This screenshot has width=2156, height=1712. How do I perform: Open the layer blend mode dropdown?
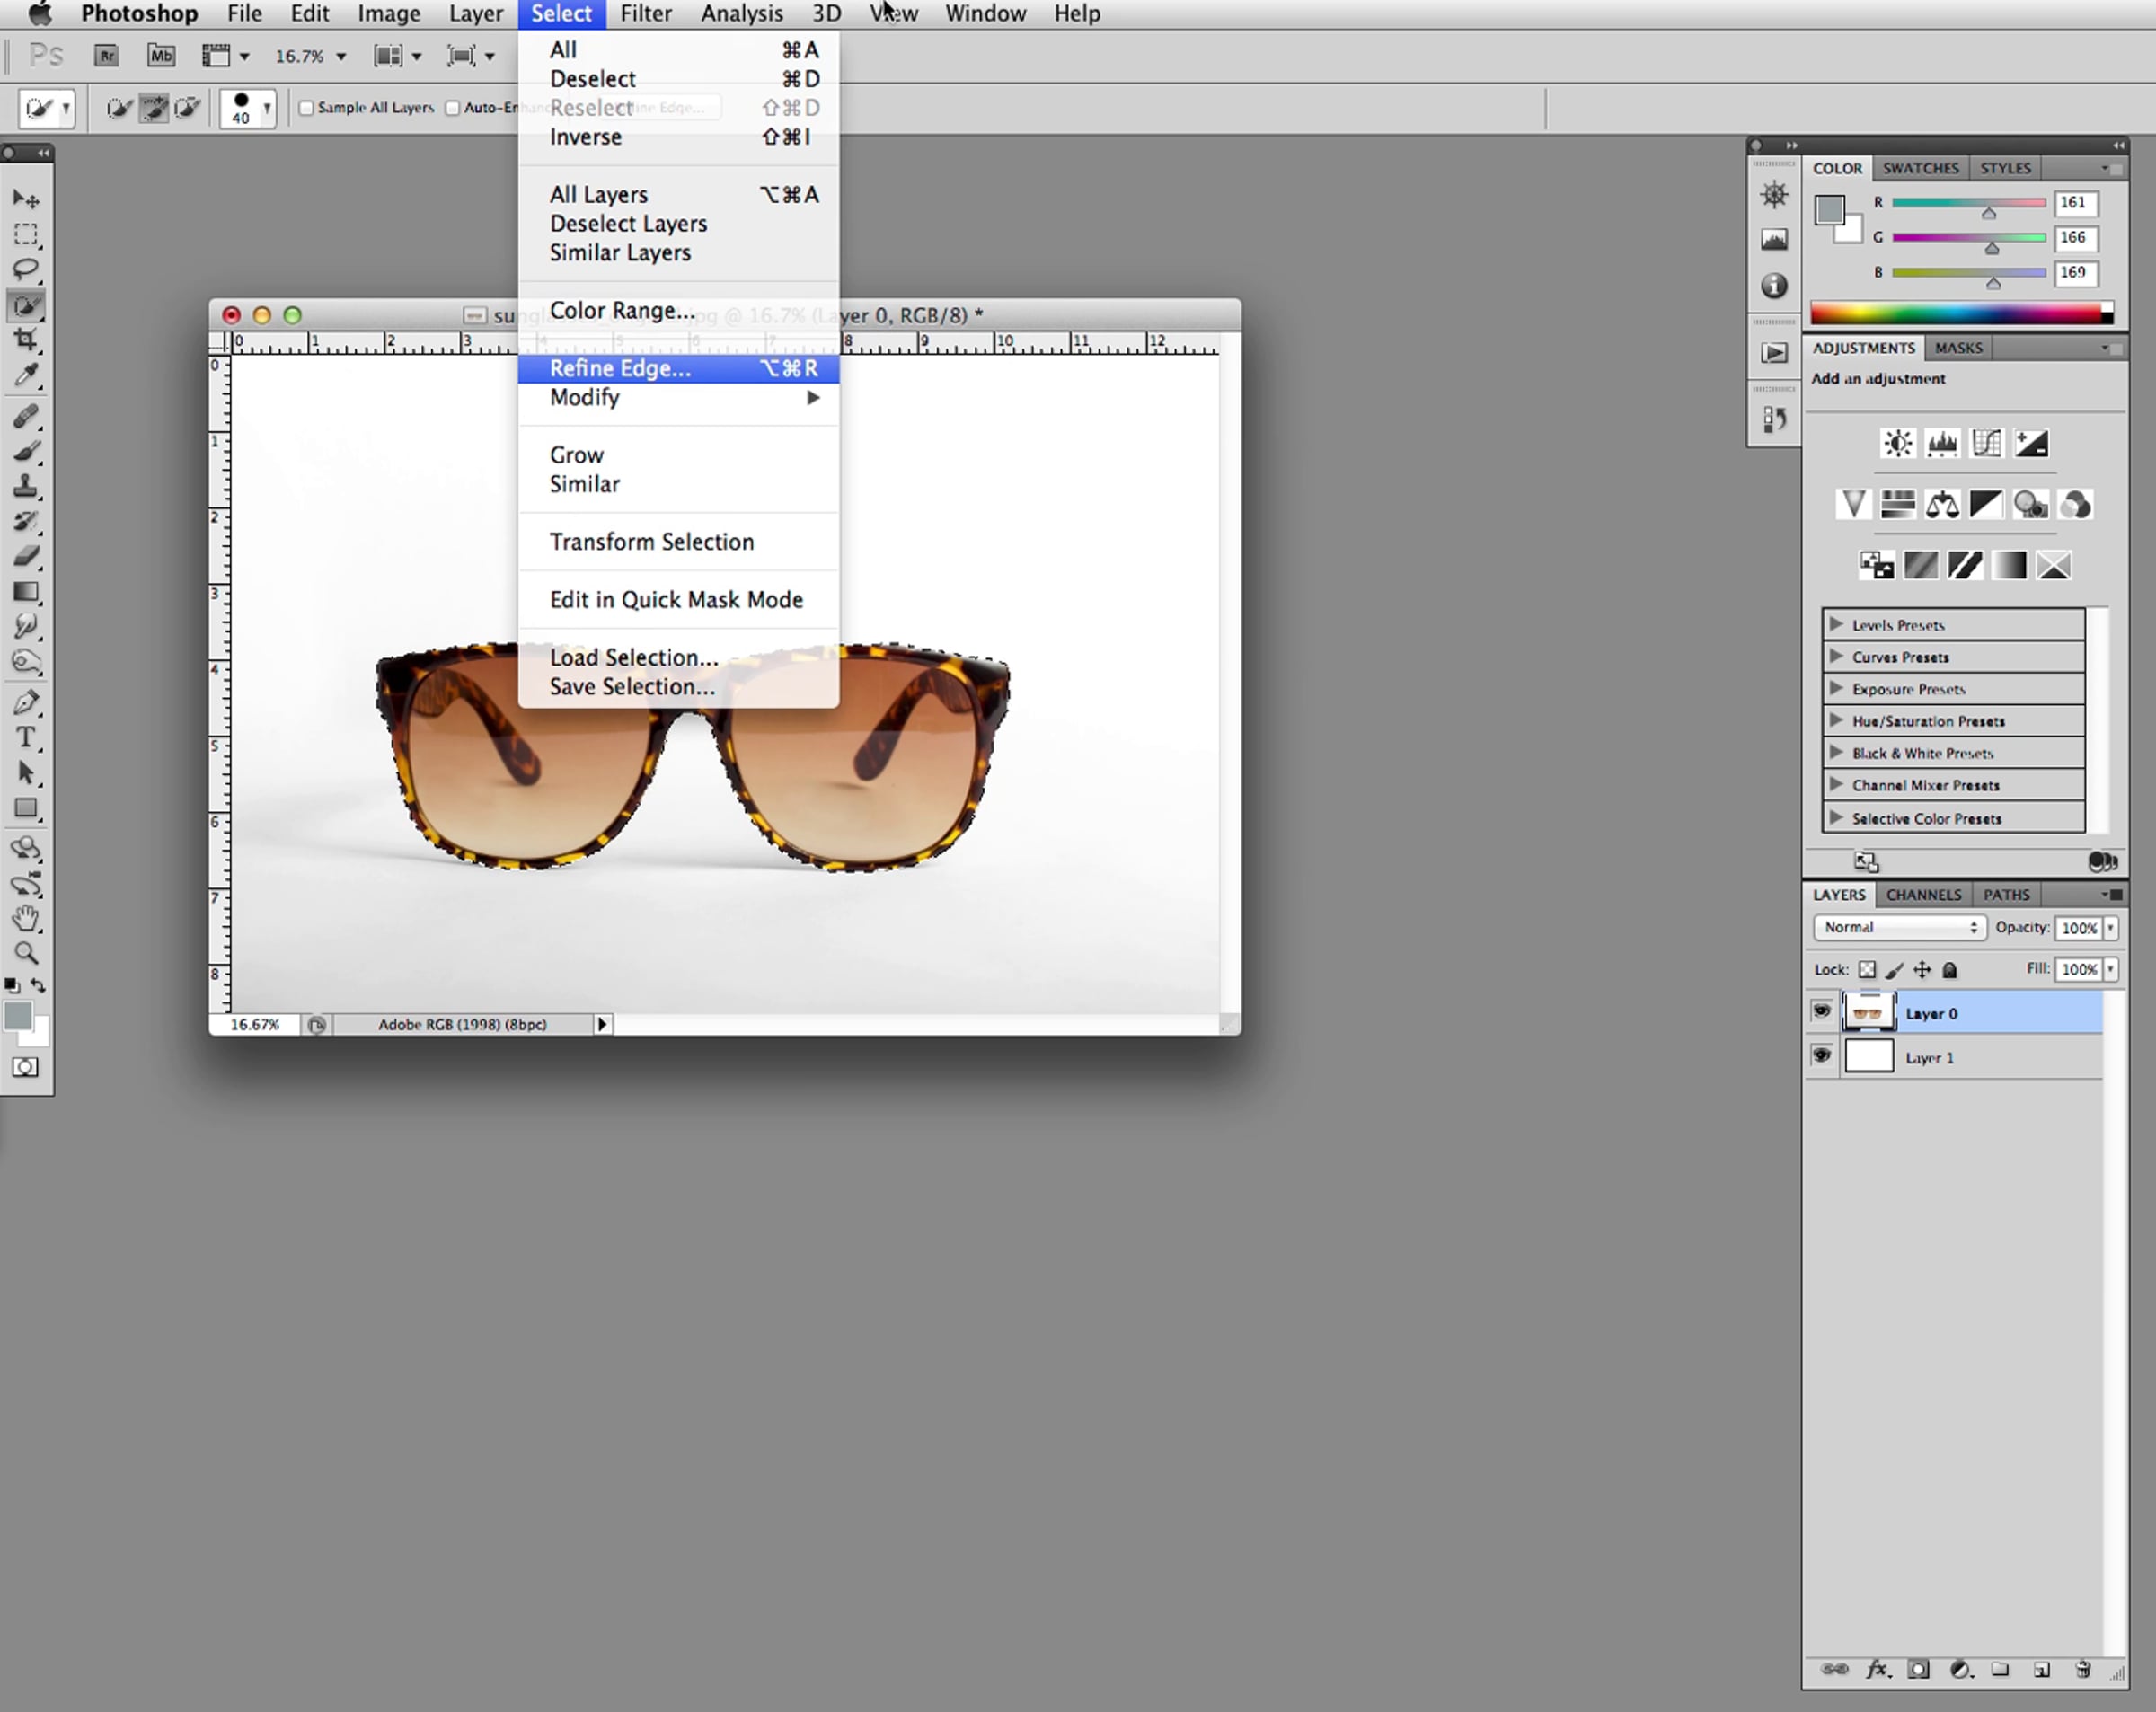tap(1899, 927)
